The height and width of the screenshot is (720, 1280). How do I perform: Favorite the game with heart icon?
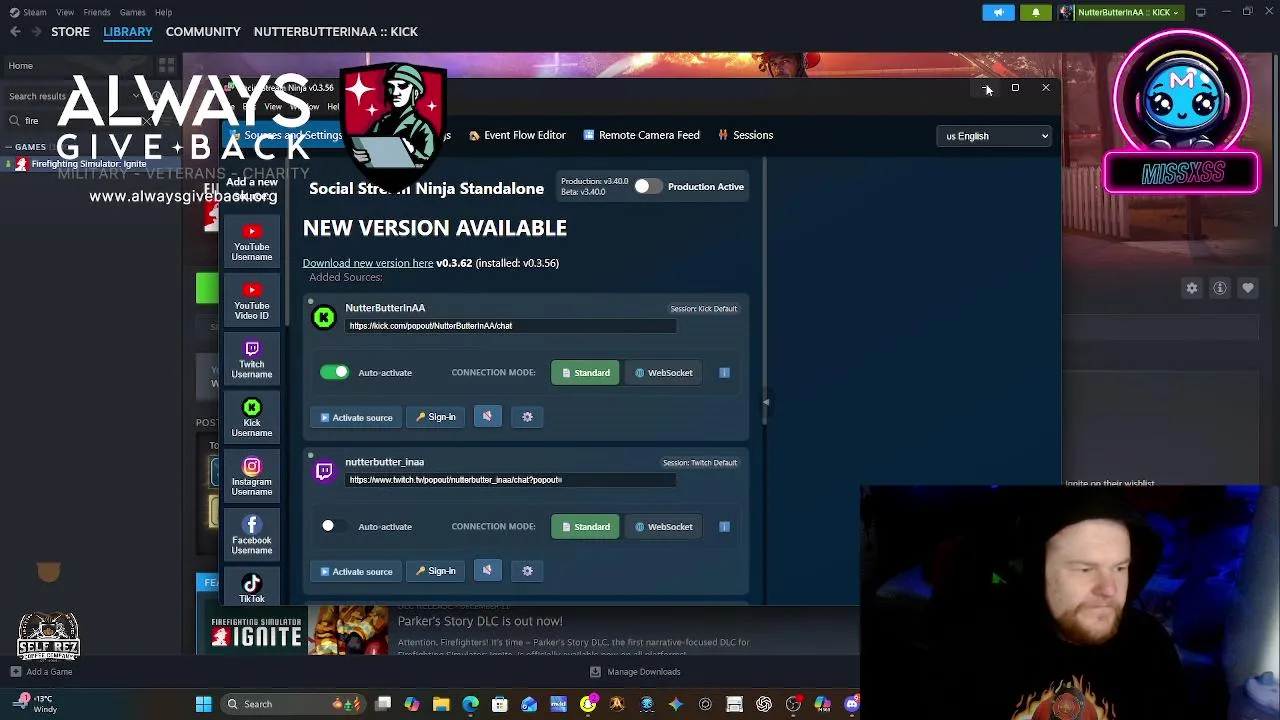pos(1248,288)
